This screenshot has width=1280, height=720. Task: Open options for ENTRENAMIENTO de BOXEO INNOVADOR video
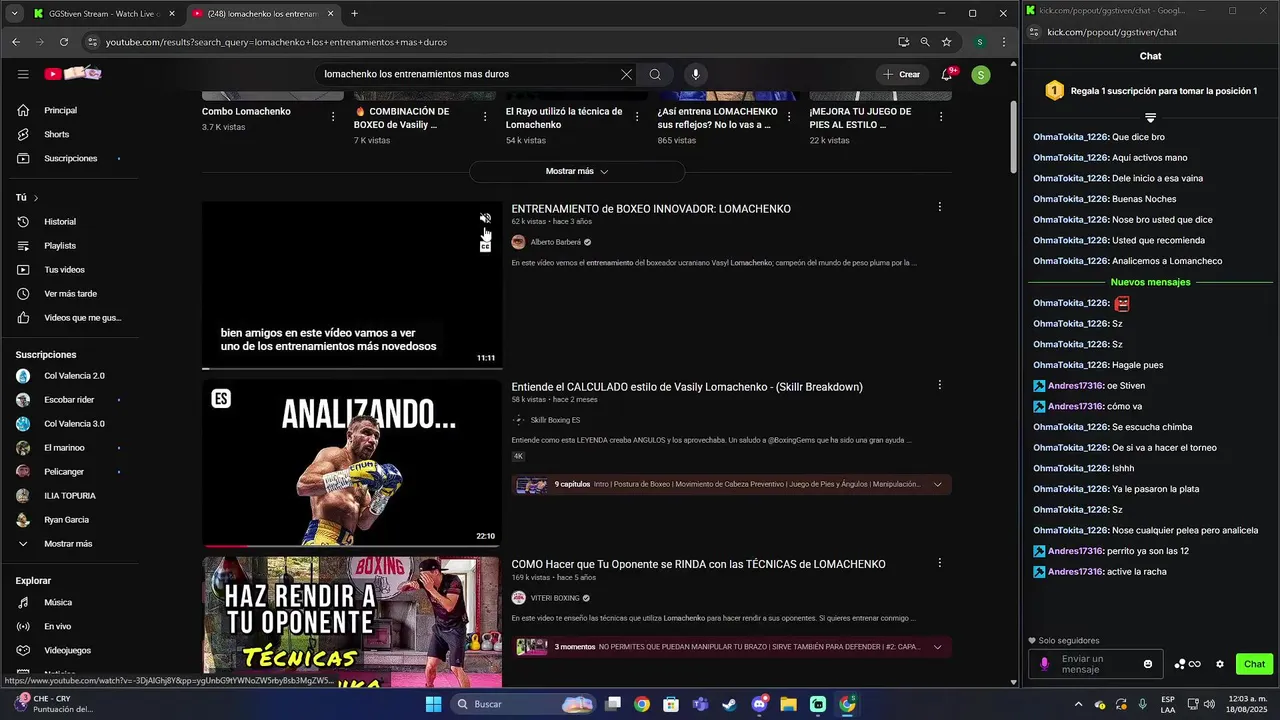tap(939, 207)
